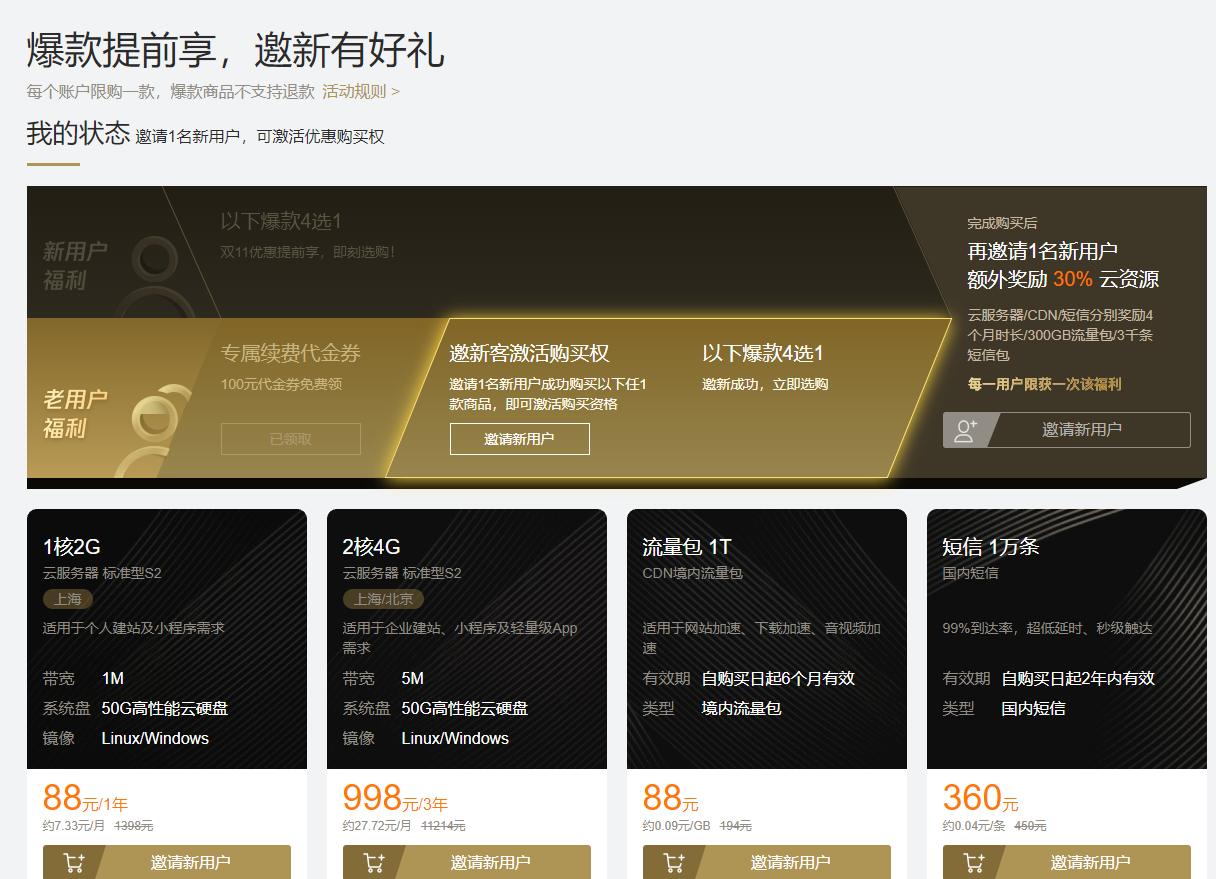Click the 已领取 claimed voucher button

tap(290, 438)
